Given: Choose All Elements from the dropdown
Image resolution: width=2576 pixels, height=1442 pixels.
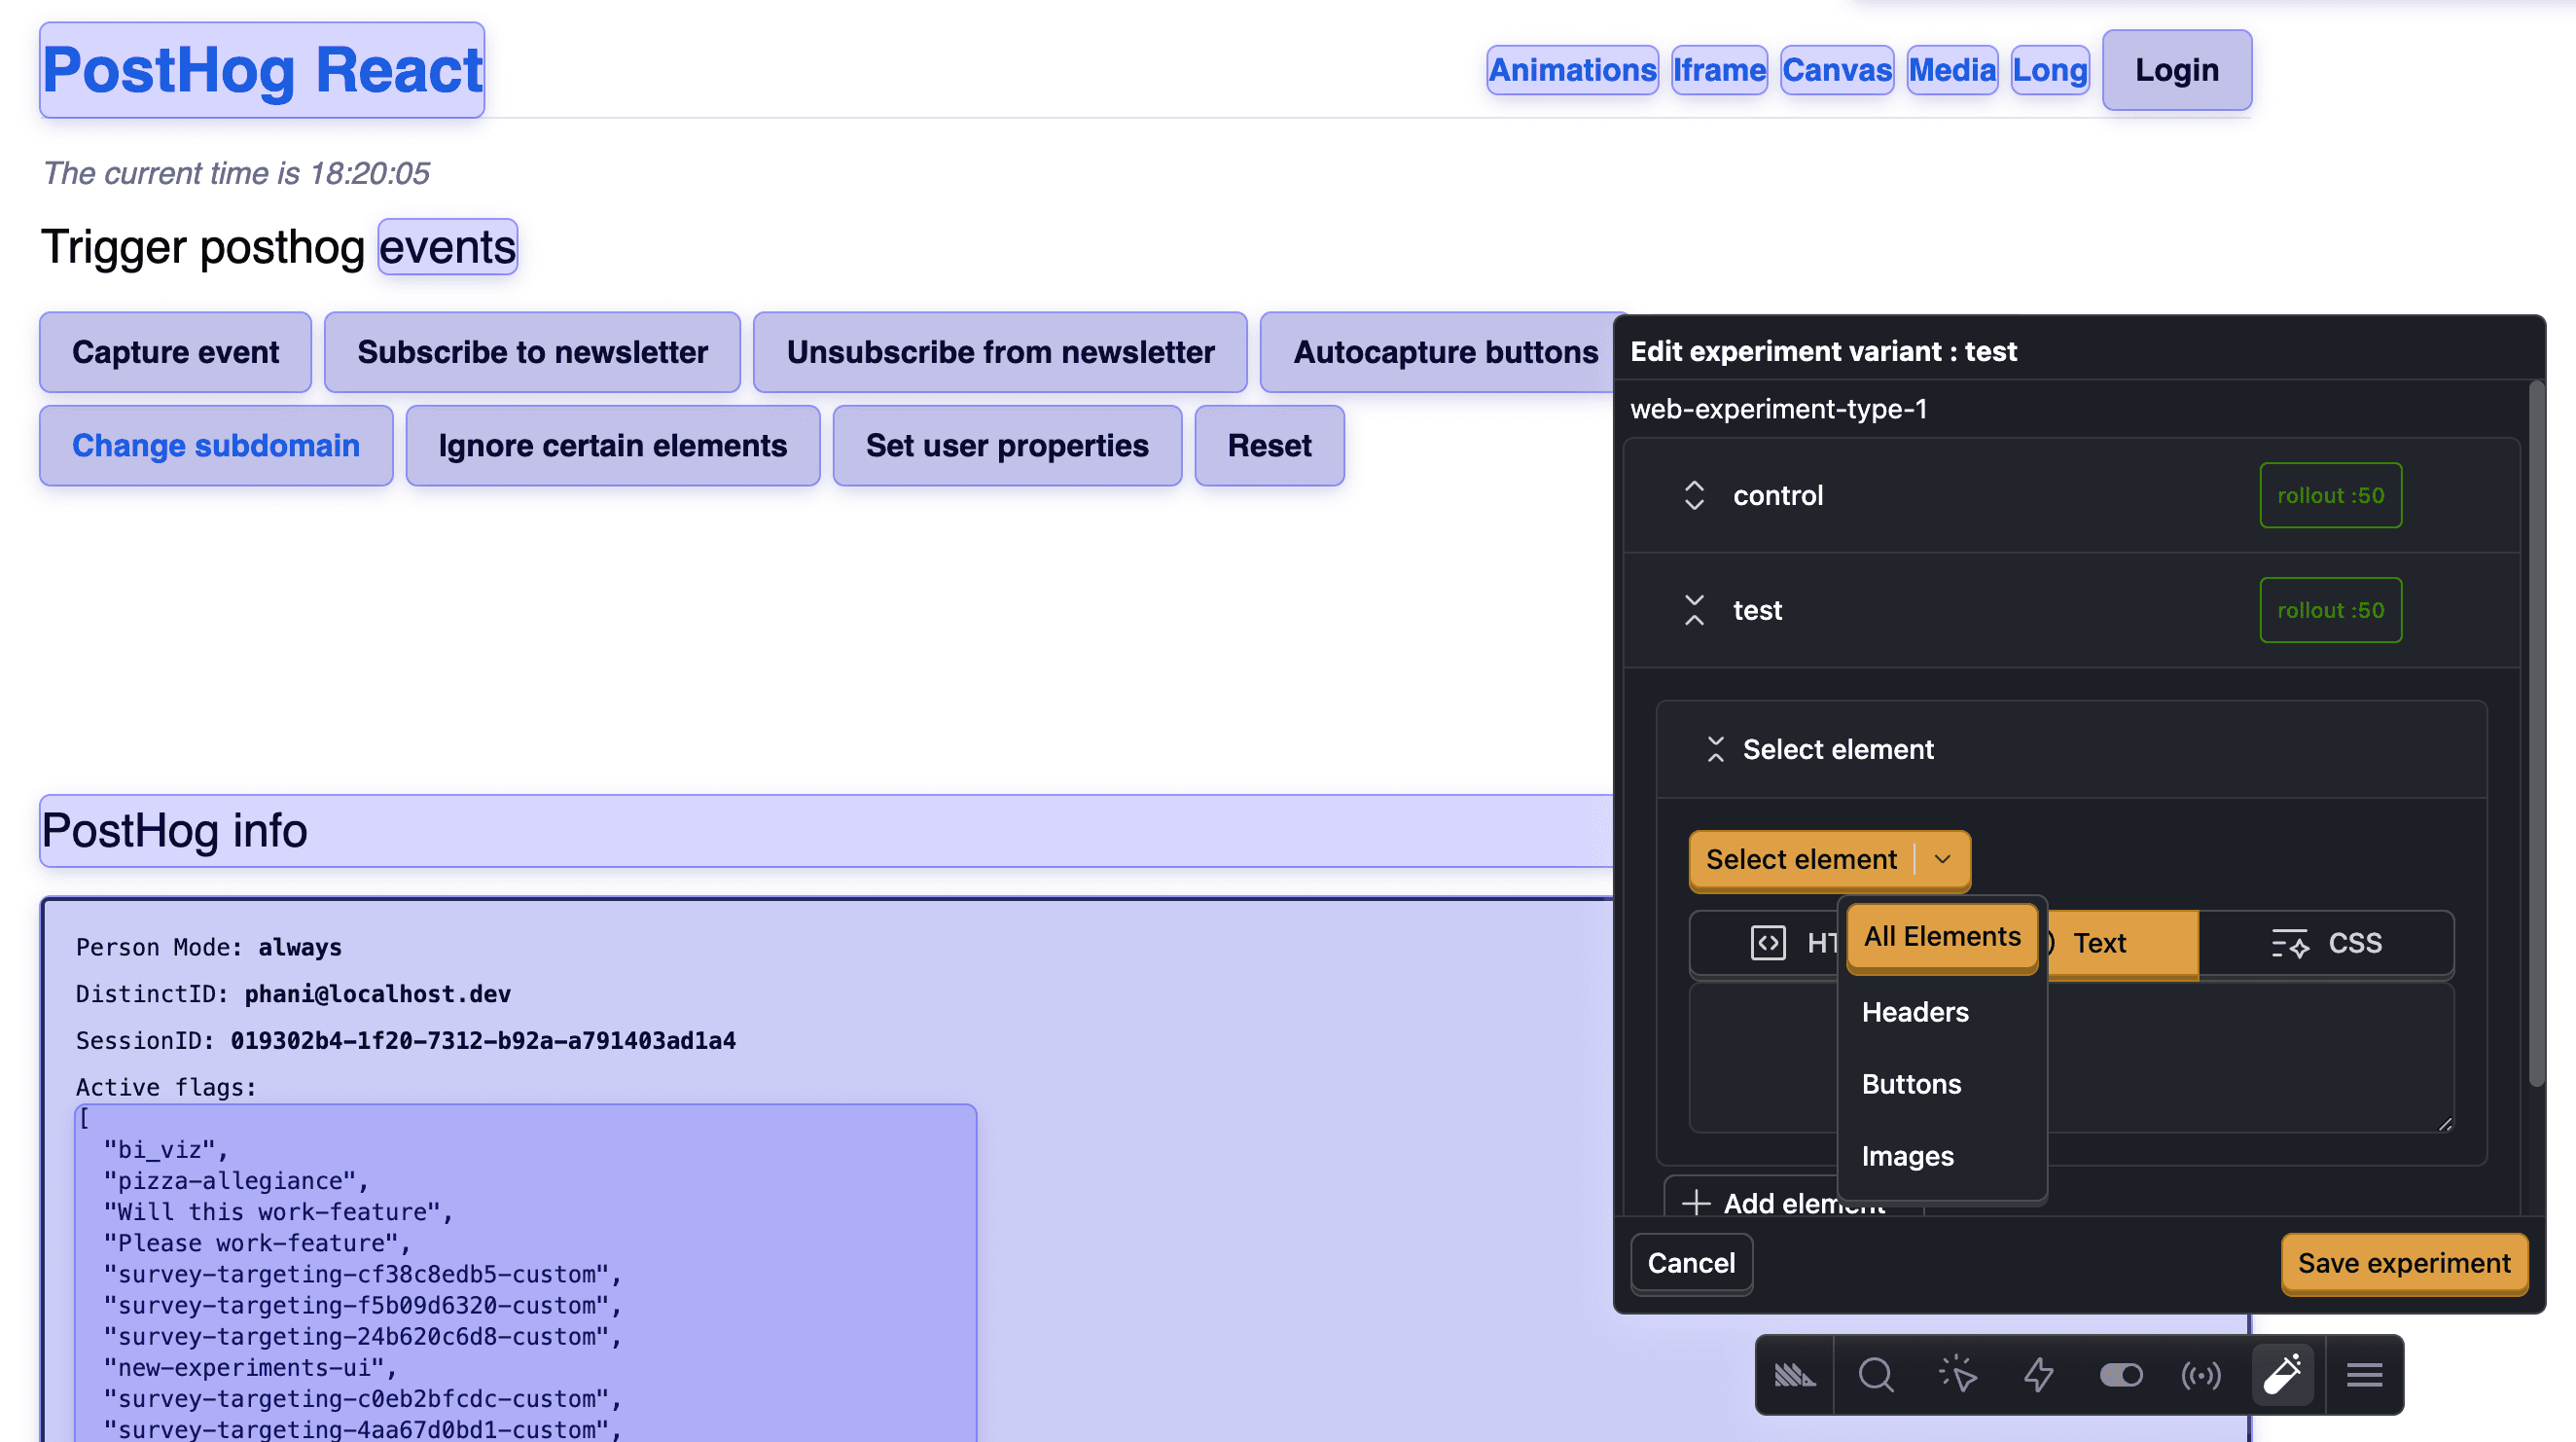Looking at the screenshot, I should [x=1941, y=936].
